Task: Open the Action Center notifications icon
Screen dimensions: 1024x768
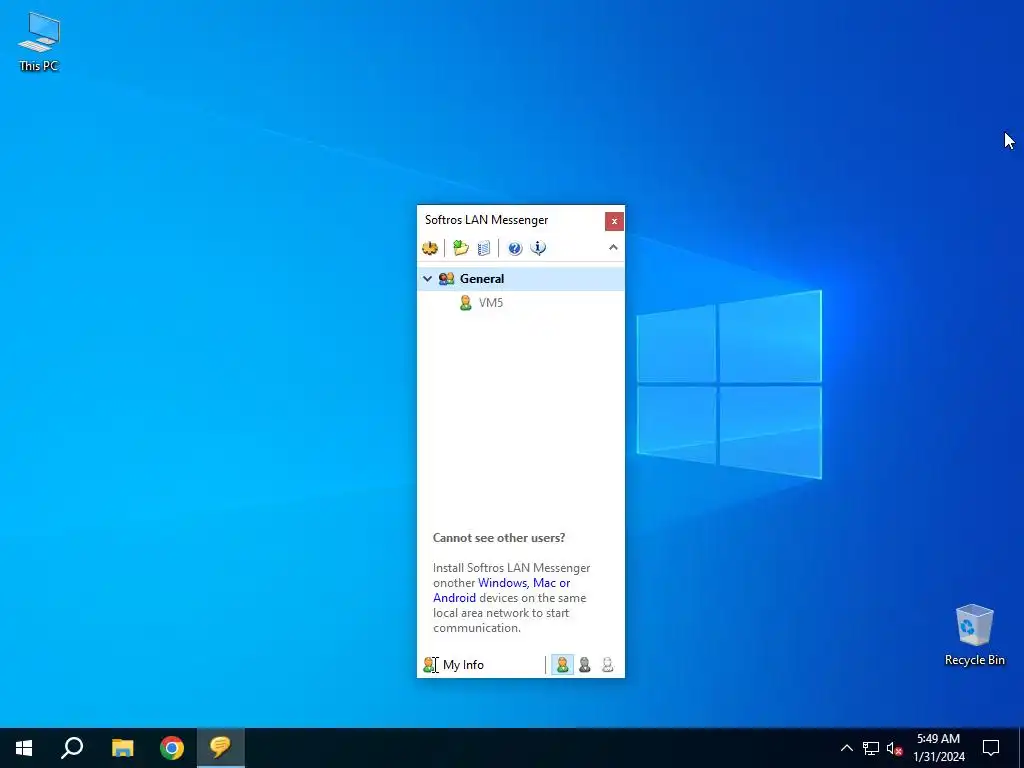Action: (991, 748)
